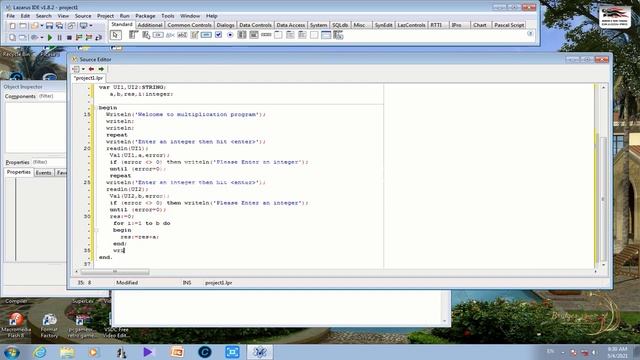Switch to the SynEdit palette tab

tap(383, 25)
